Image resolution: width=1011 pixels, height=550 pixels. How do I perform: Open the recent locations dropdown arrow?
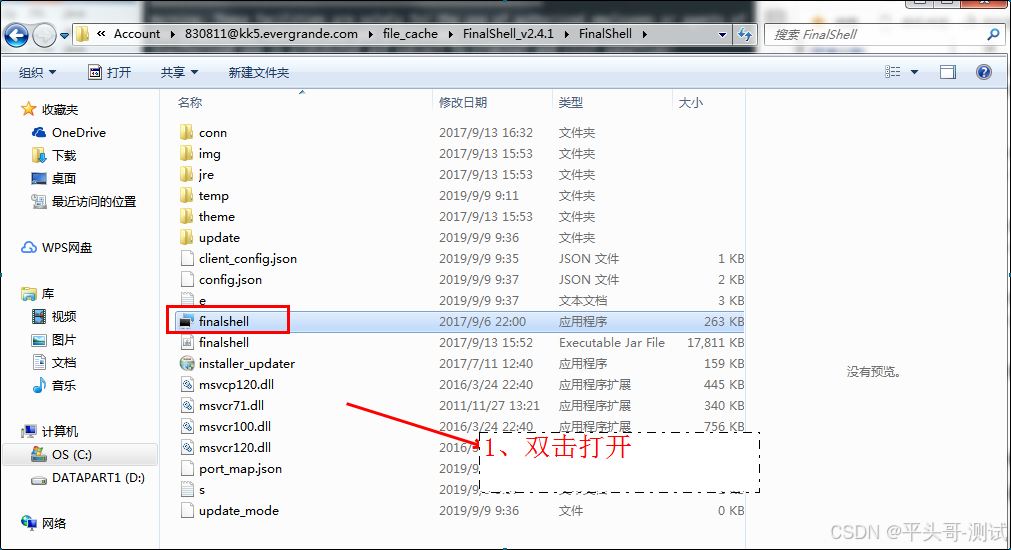click(x=64, y=35)
